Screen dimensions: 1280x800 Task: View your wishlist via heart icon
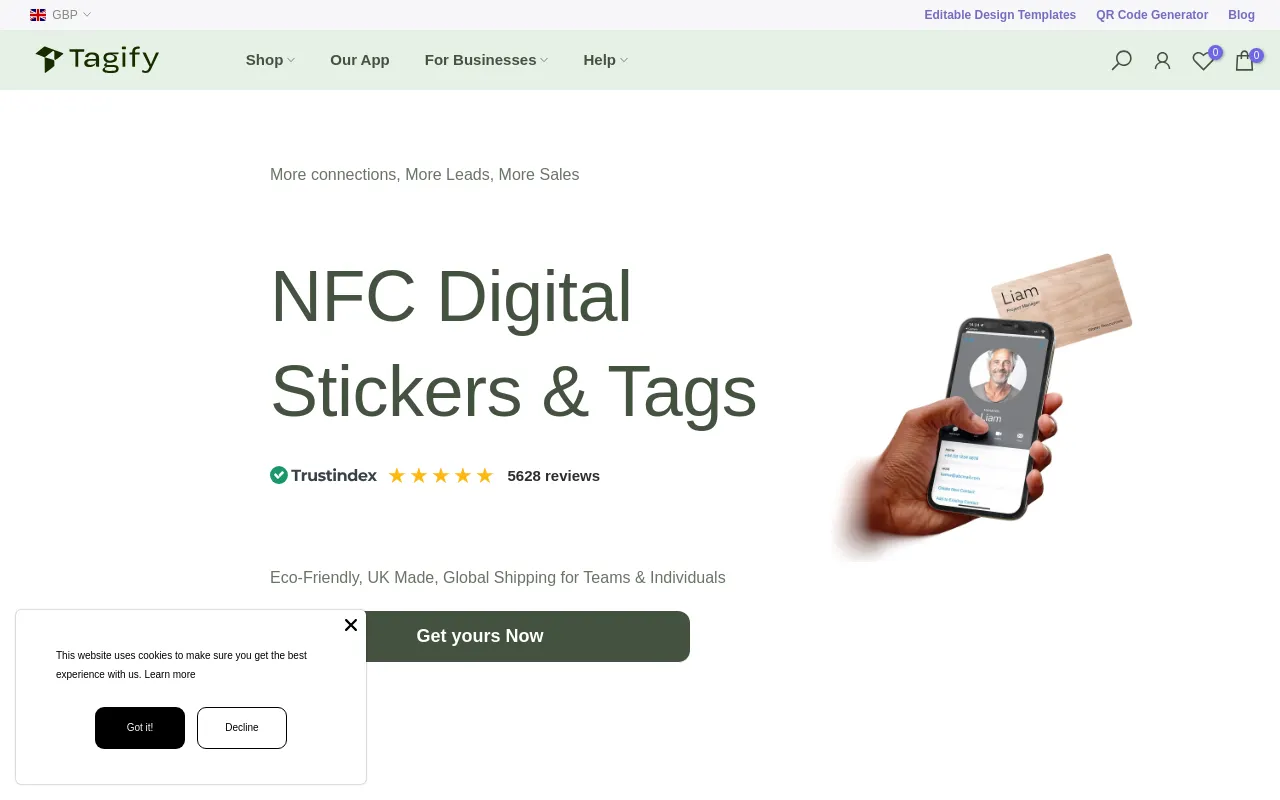click(x=1202, y=60)
